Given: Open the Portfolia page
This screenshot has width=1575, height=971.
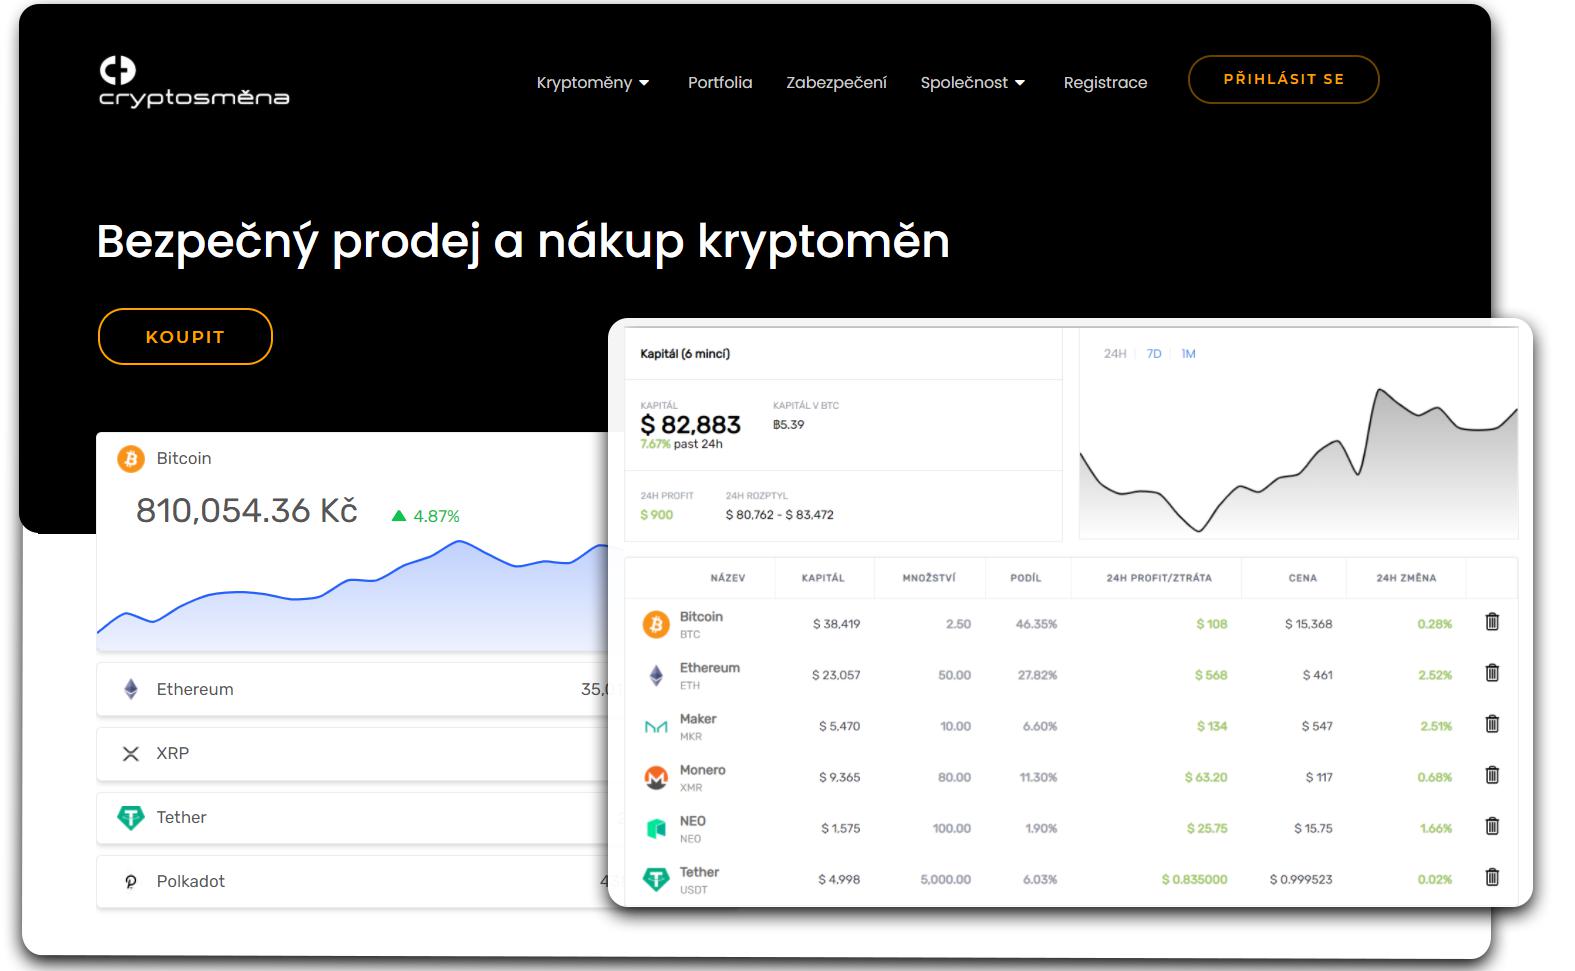Looking at the screenshot, I should [720, 82].
